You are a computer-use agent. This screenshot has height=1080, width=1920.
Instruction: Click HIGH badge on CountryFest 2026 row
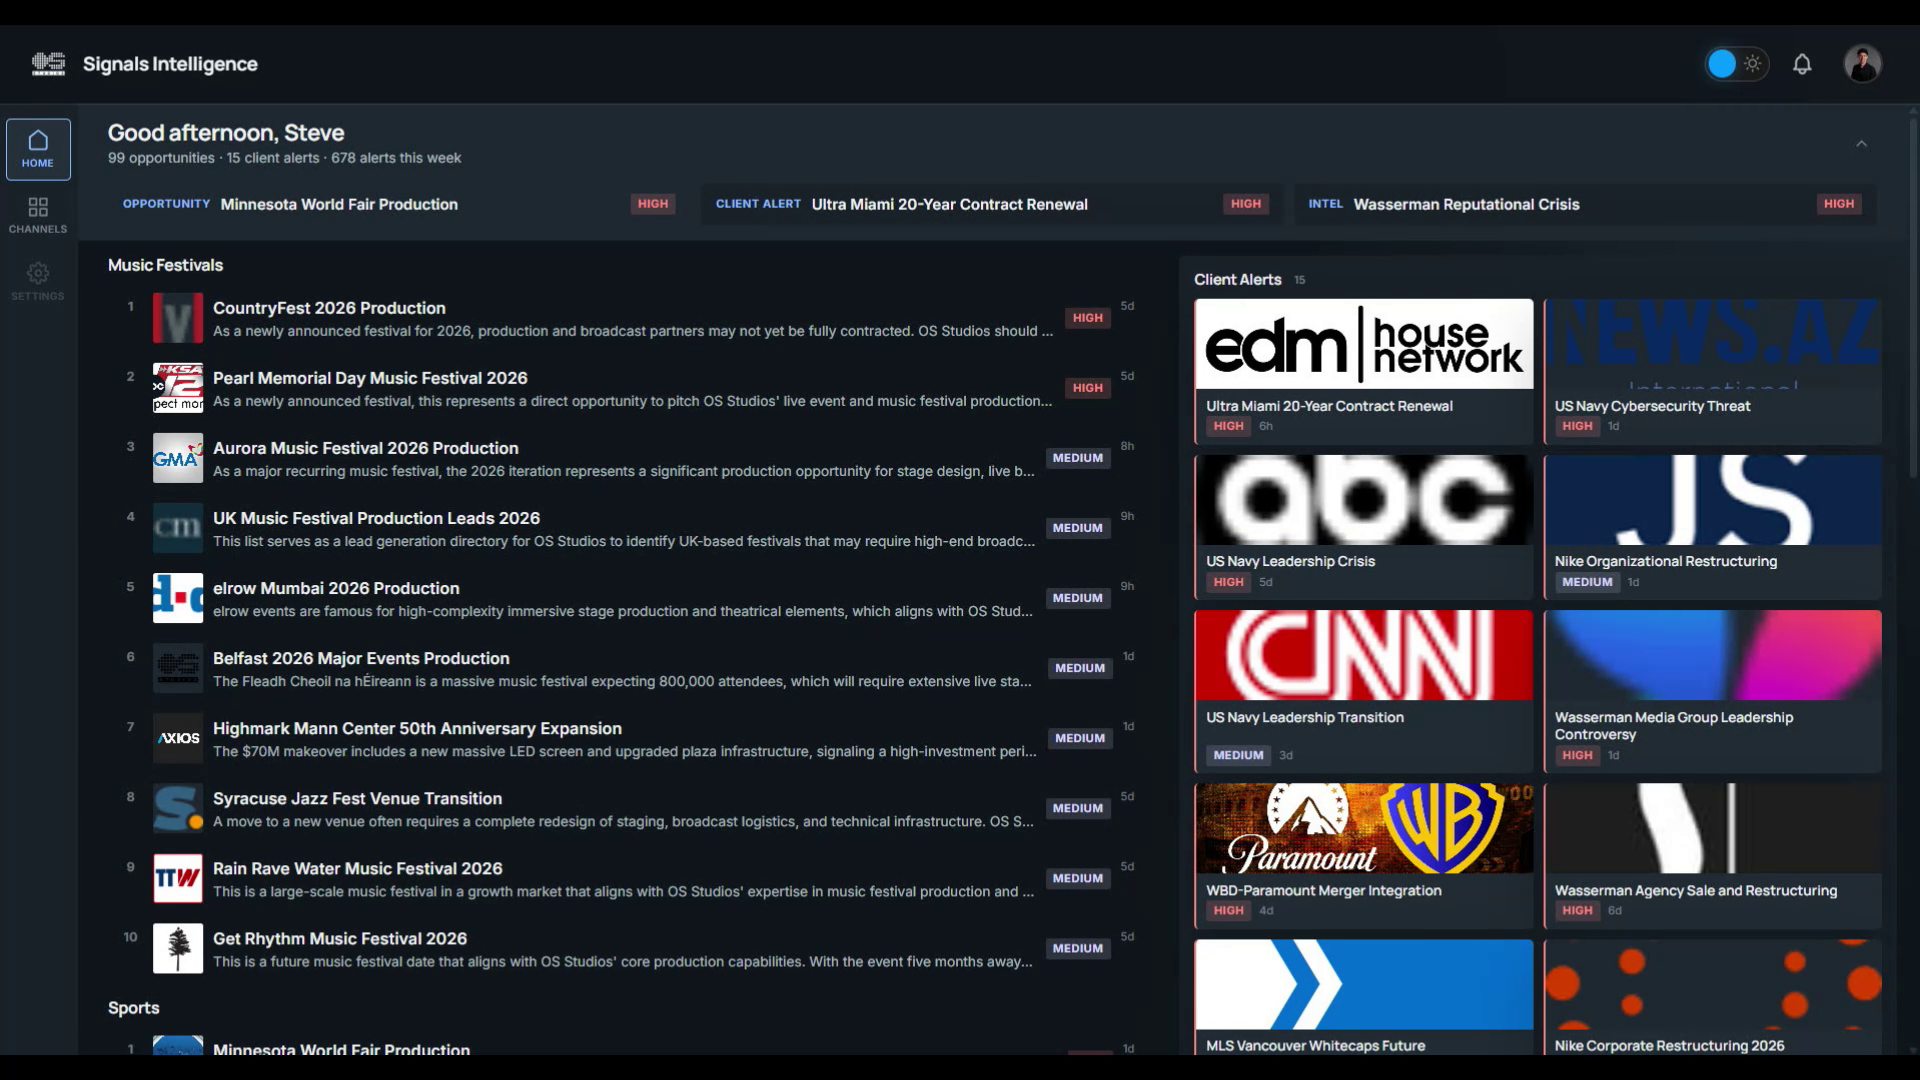coord(1087,318)
